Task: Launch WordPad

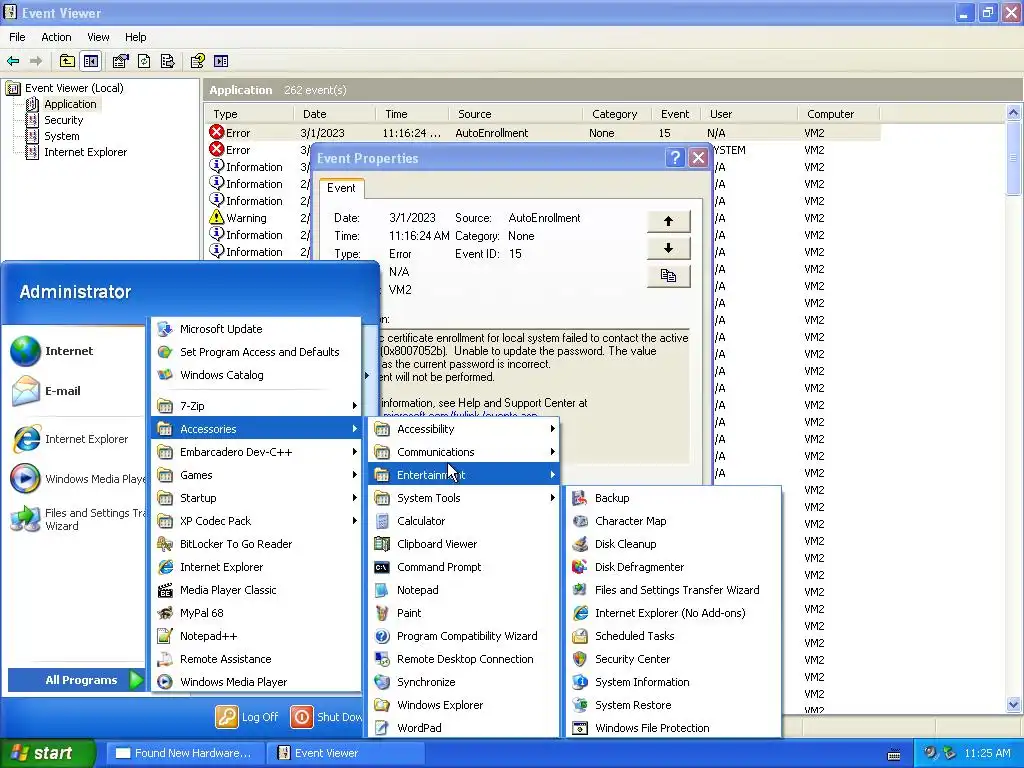Action: (464, 728)
